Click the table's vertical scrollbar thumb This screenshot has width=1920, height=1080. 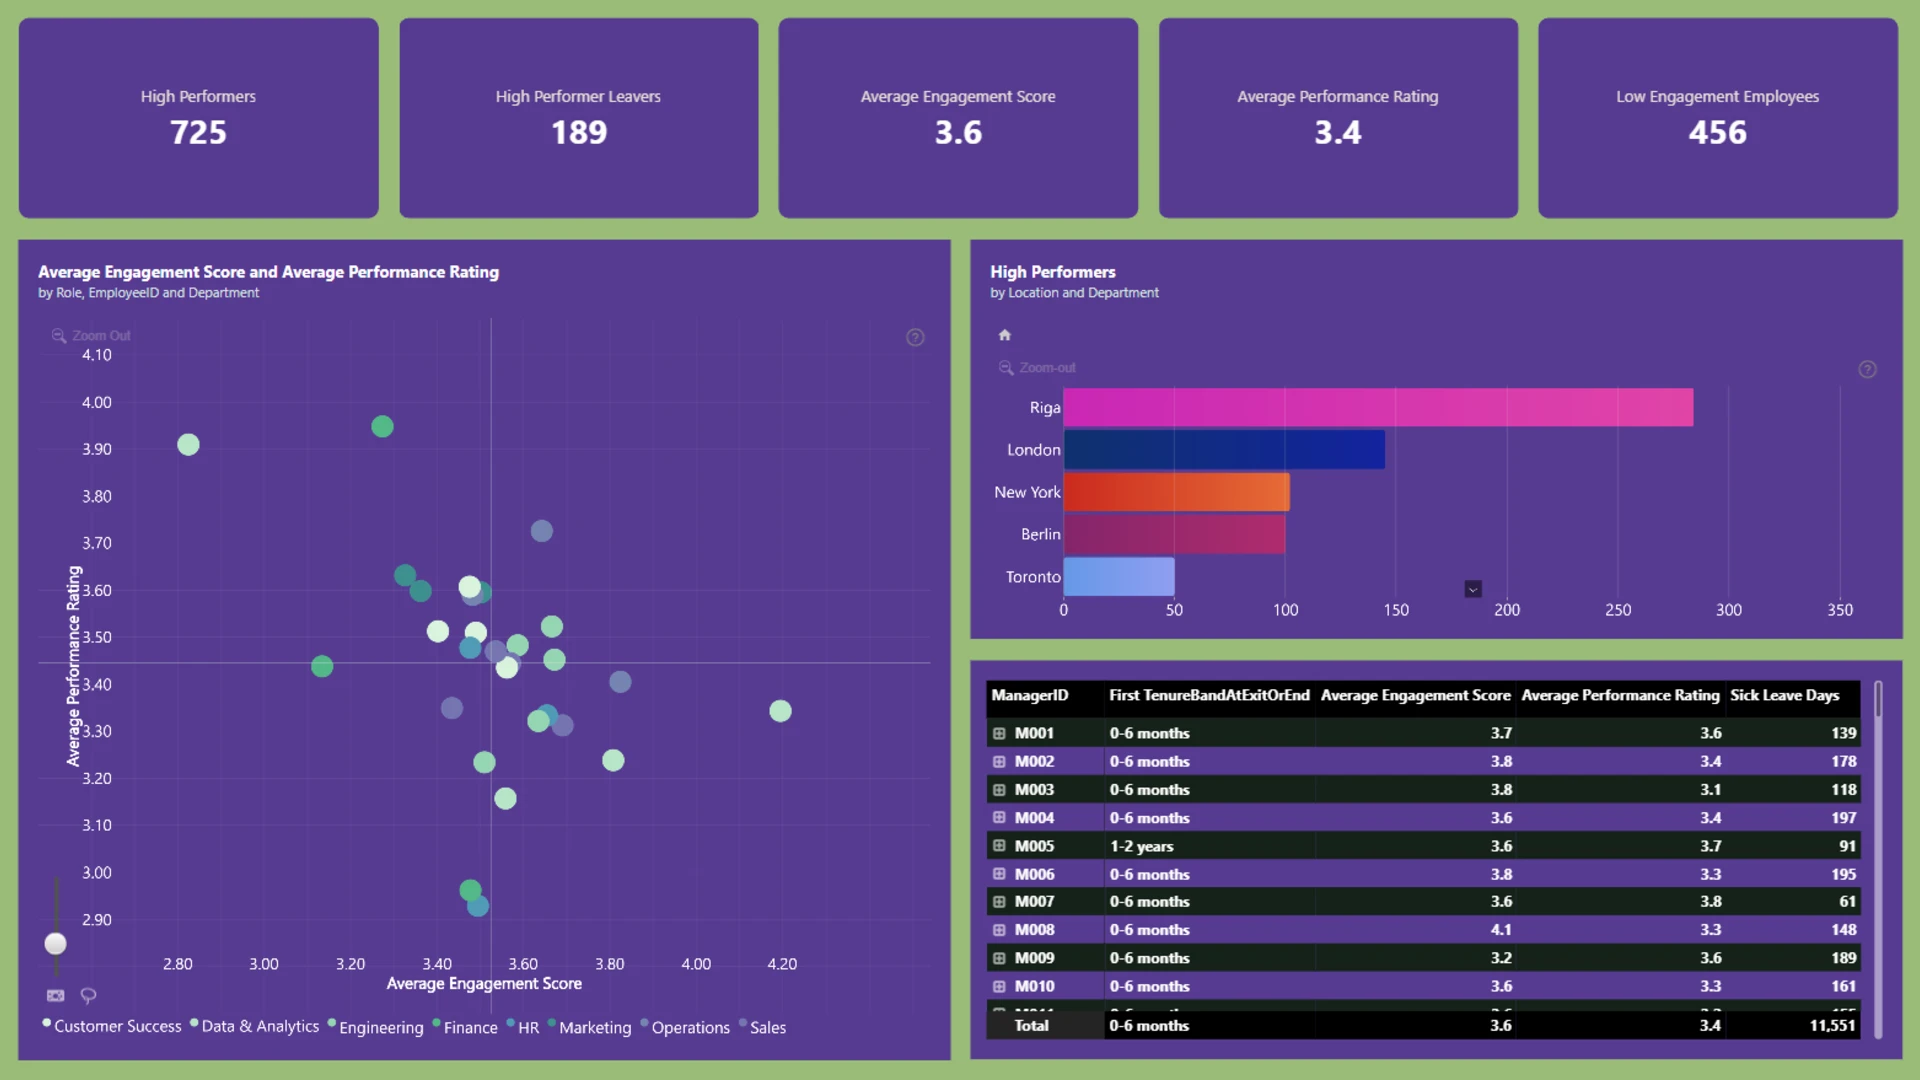pos(1878,699)
